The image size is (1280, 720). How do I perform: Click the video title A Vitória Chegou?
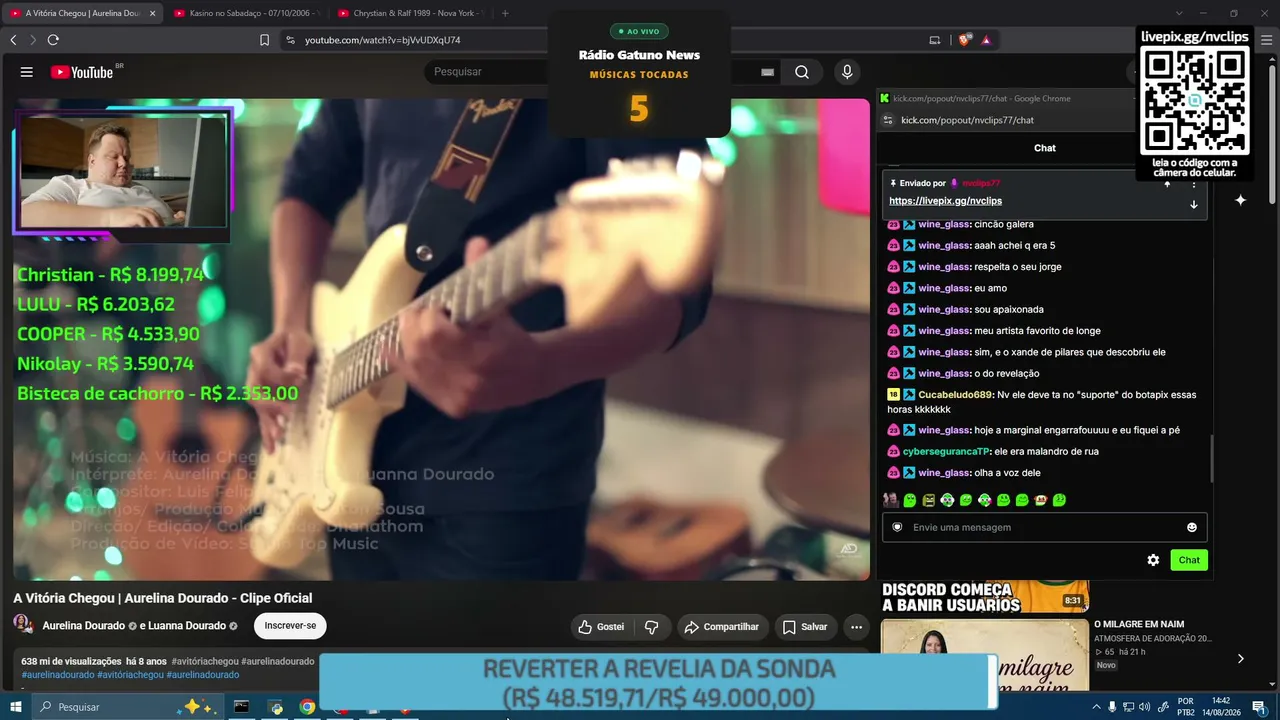pyautogui.click(x=163, y=598)
